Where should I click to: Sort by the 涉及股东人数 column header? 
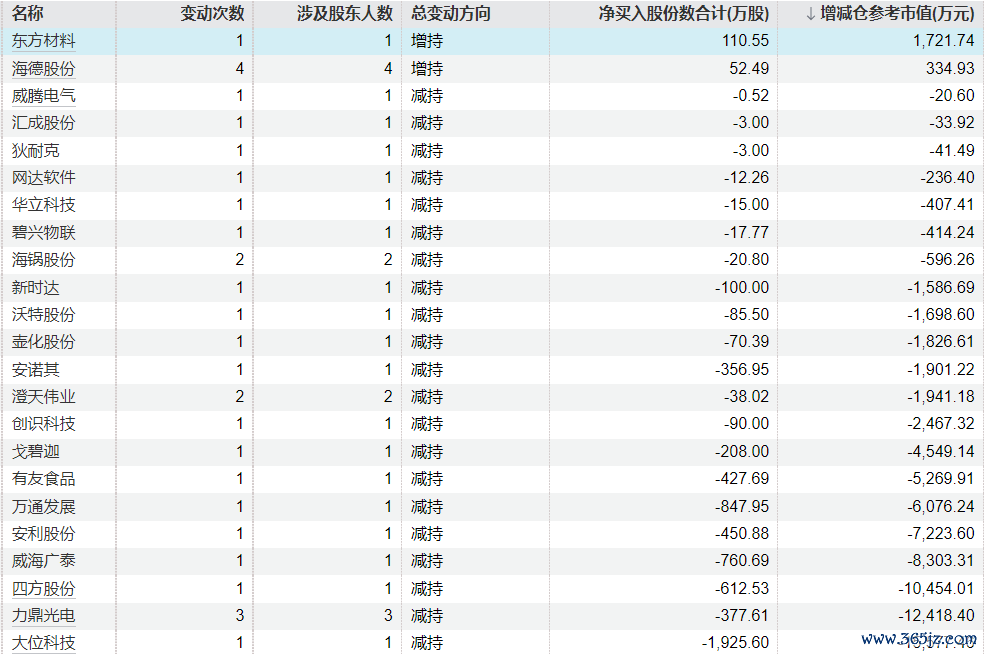point(345,14)
